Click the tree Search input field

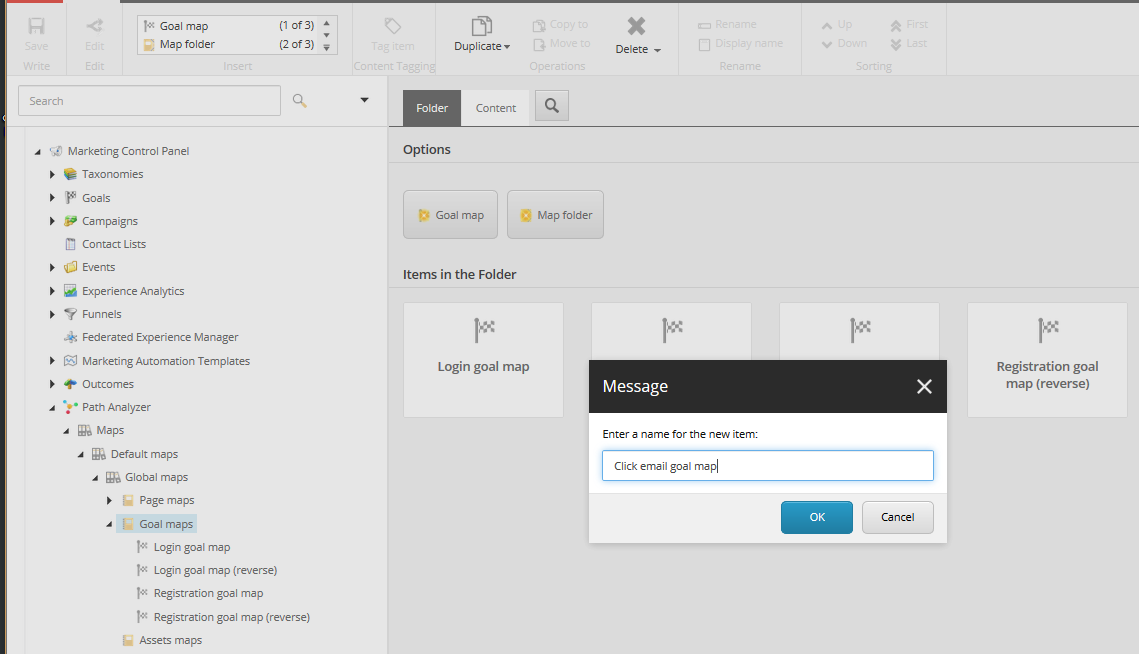[x=149, y=101]
